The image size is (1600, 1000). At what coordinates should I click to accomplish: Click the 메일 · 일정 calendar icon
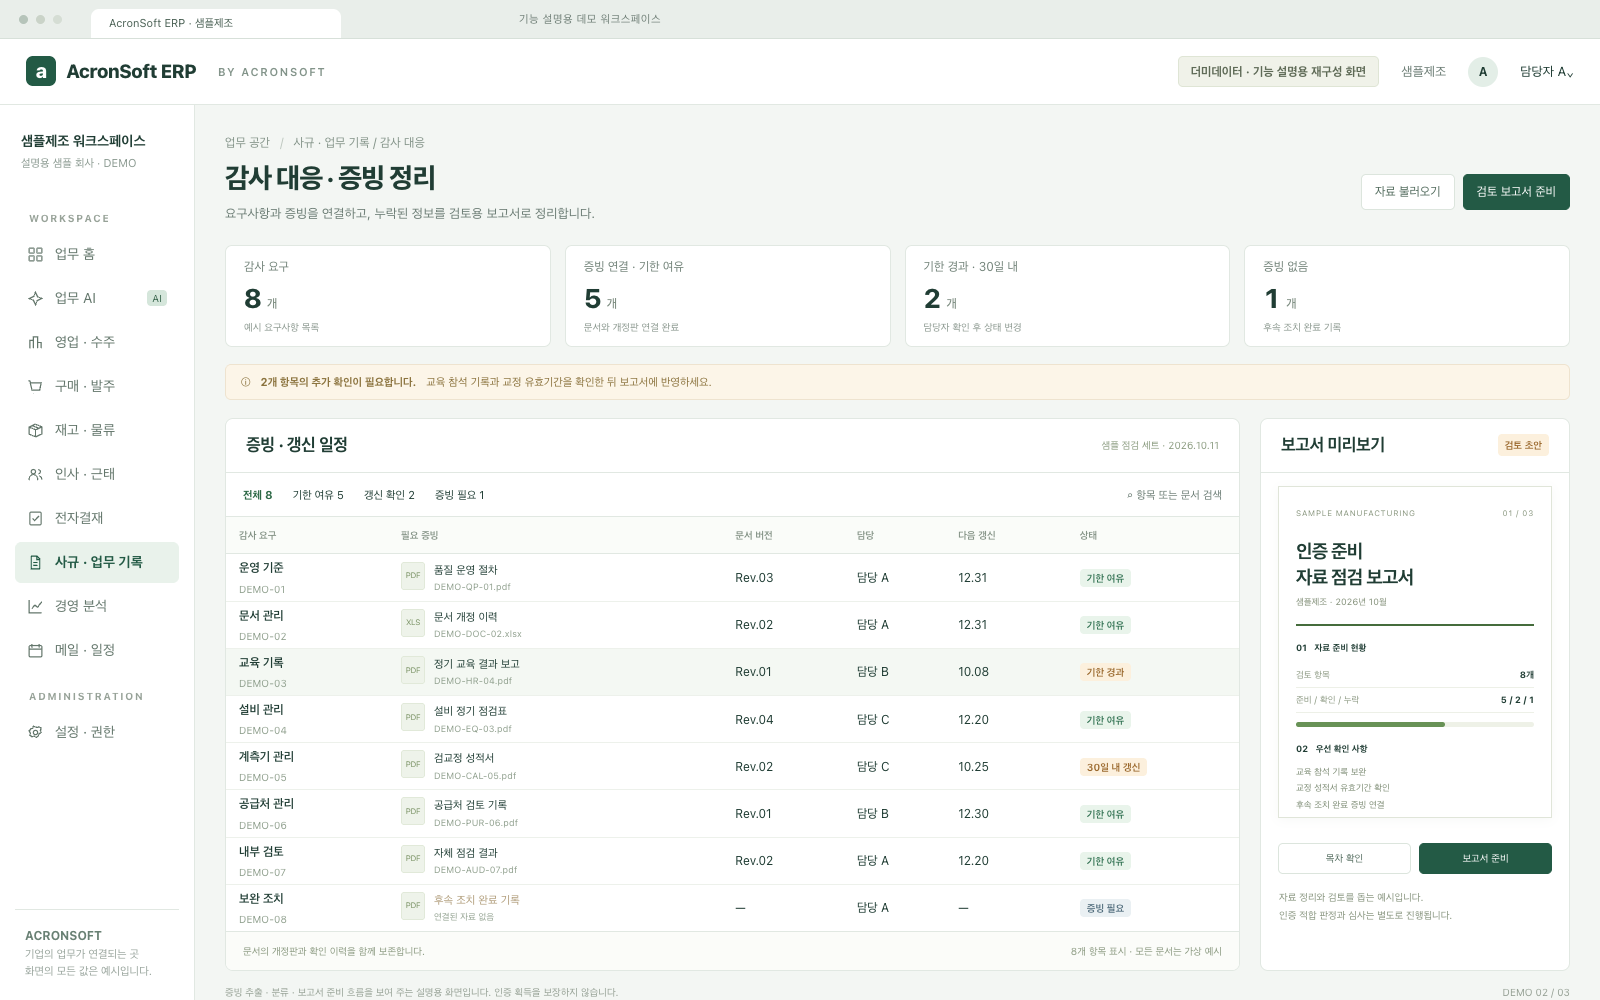[35, 650]
